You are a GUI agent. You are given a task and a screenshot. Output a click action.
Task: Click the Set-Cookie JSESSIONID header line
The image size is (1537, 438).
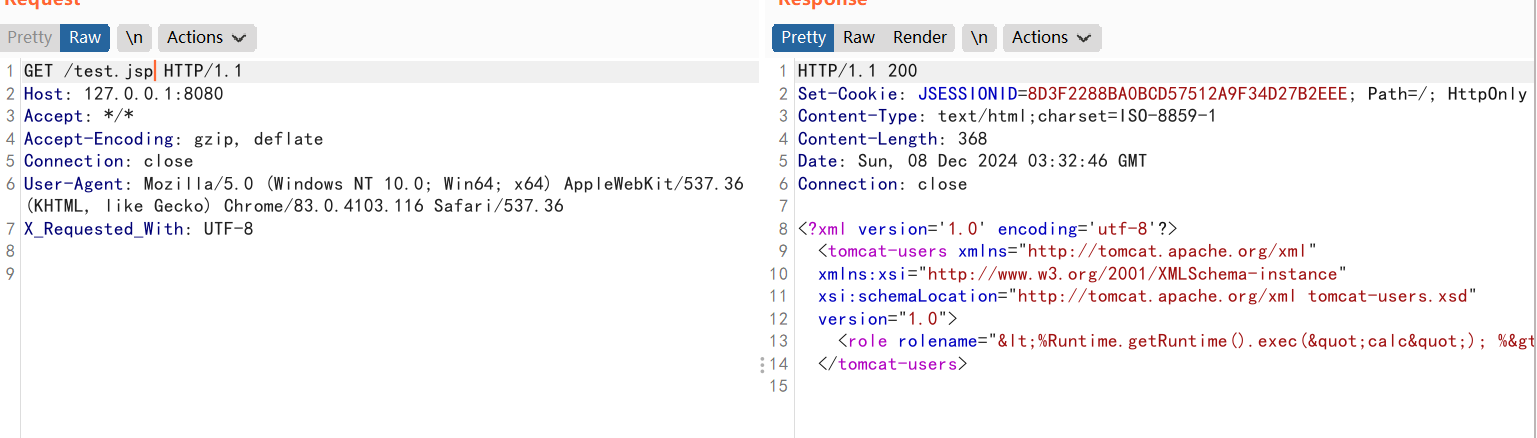(x=1162, y=94)
